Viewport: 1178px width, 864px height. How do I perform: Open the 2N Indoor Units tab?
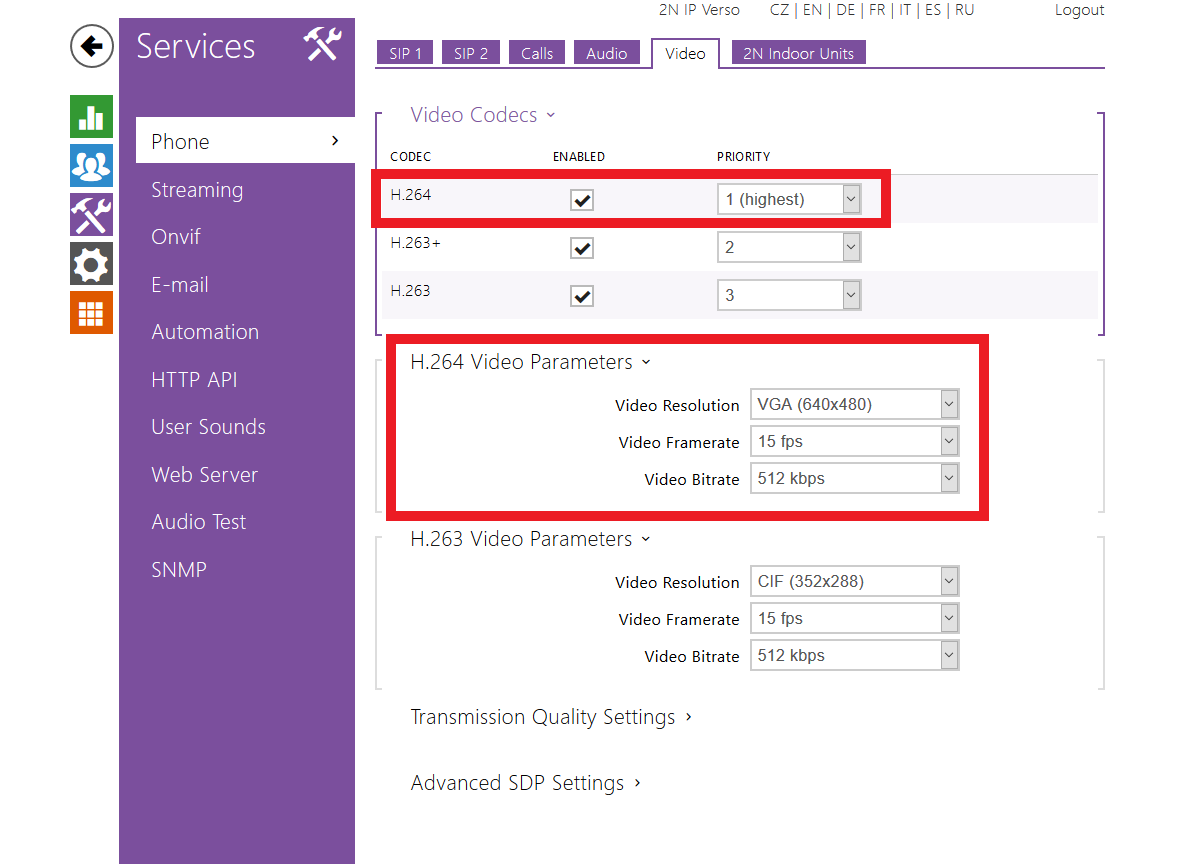point(798,52)
